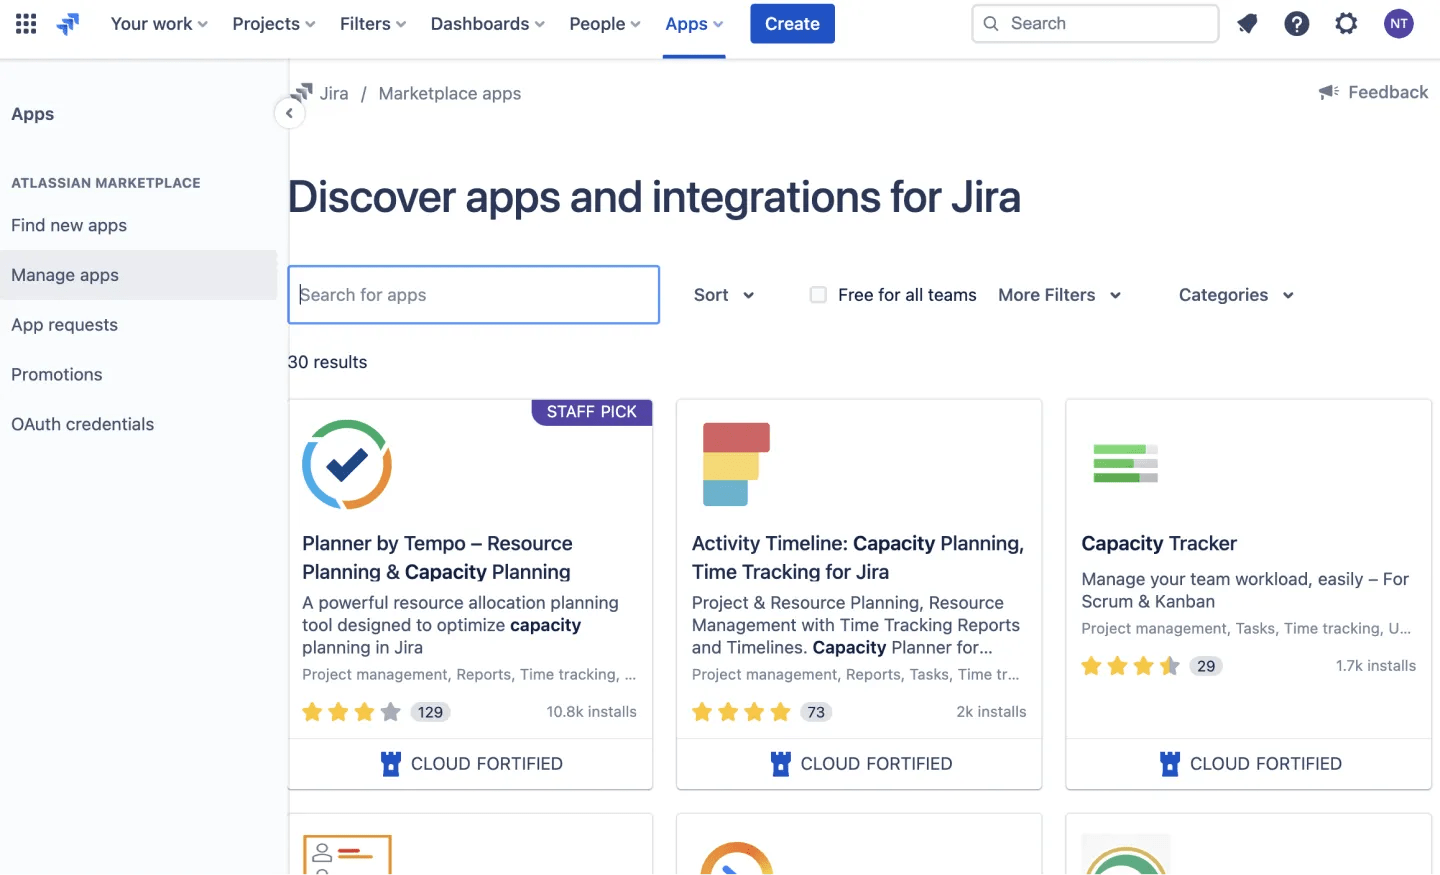Open the More Filters dropdown
This screenshot has width=1440, height=875.
point(1058,294)
